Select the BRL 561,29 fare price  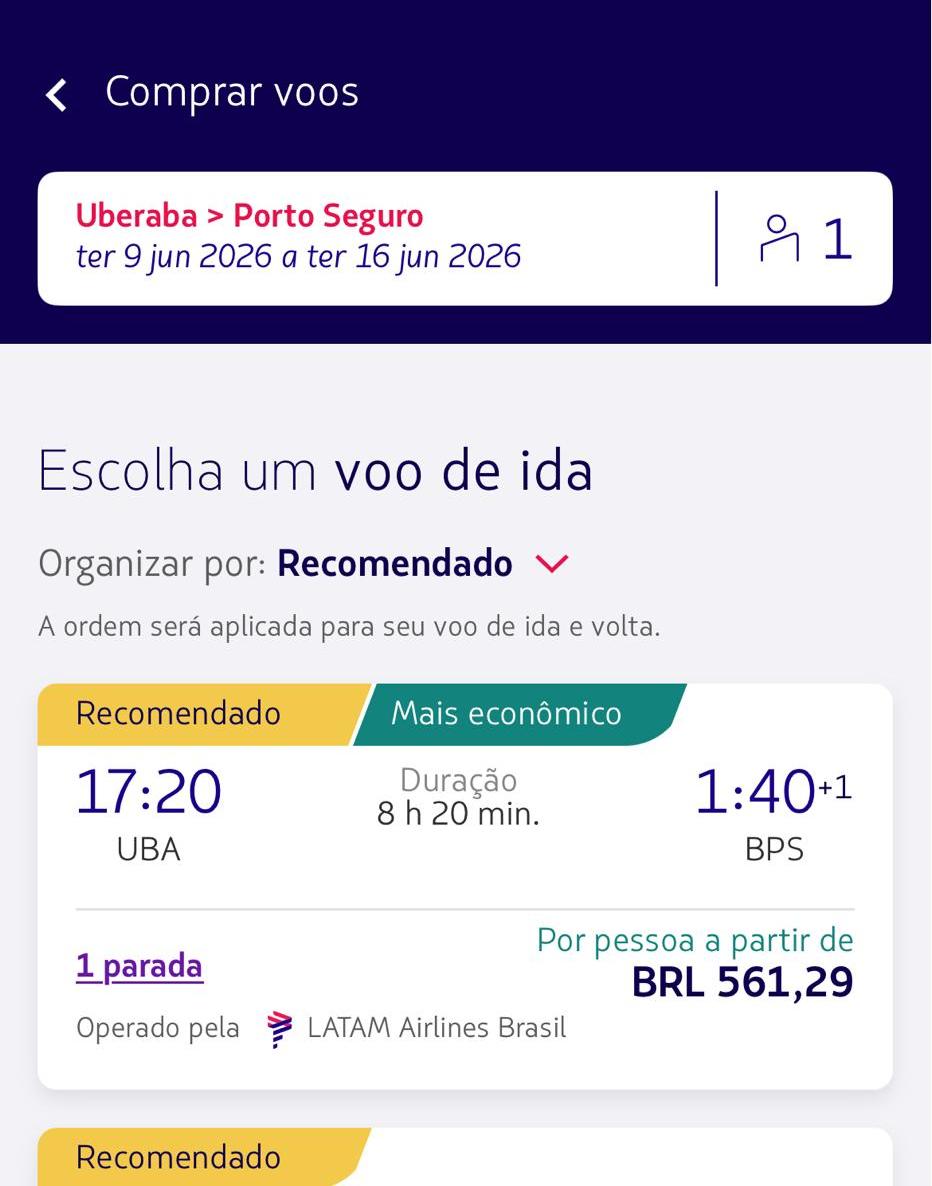[742, 982]
